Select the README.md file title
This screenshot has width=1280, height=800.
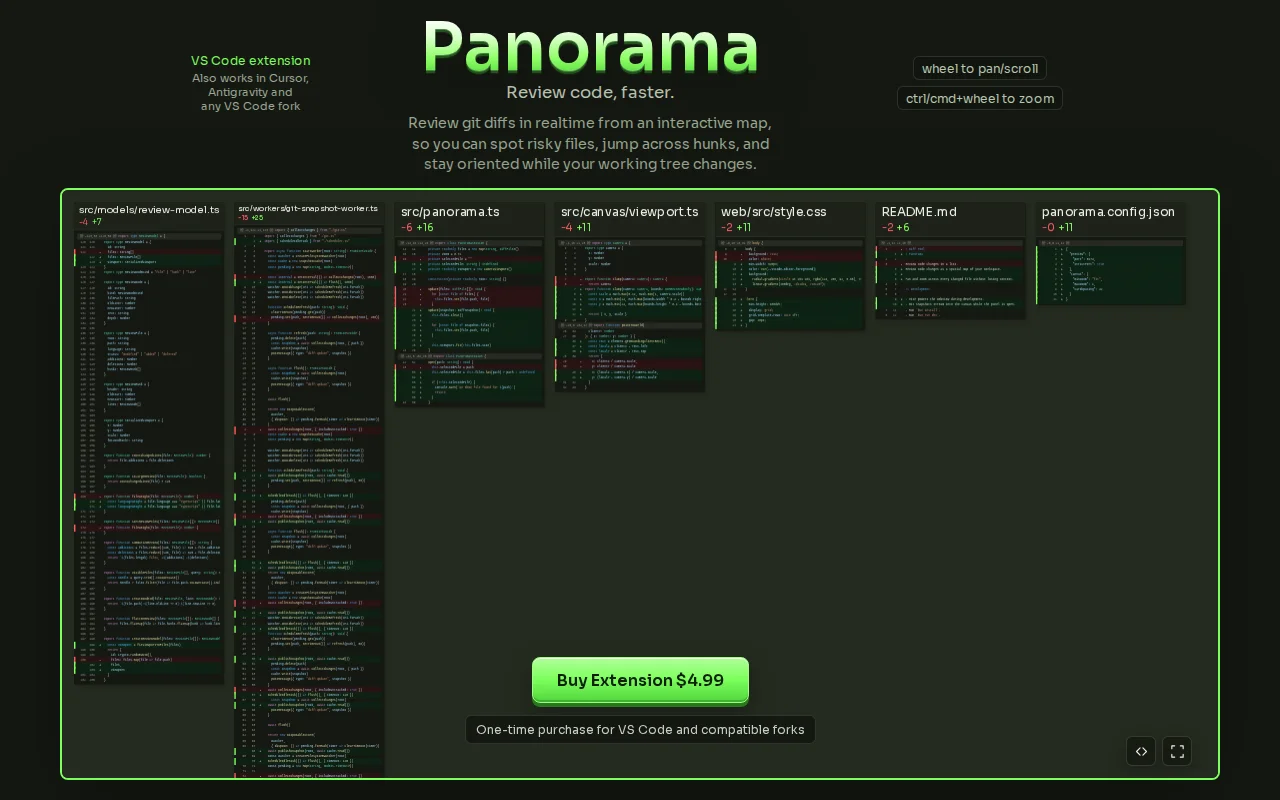pos(920,212)
